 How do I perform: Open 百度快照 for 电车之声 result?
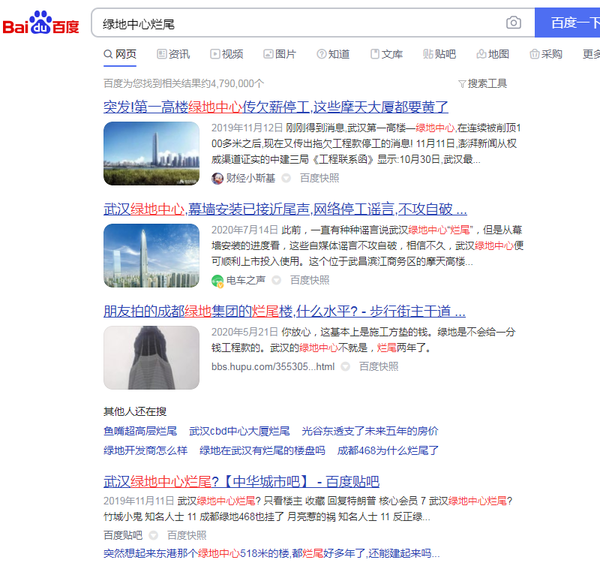(310, 281)
